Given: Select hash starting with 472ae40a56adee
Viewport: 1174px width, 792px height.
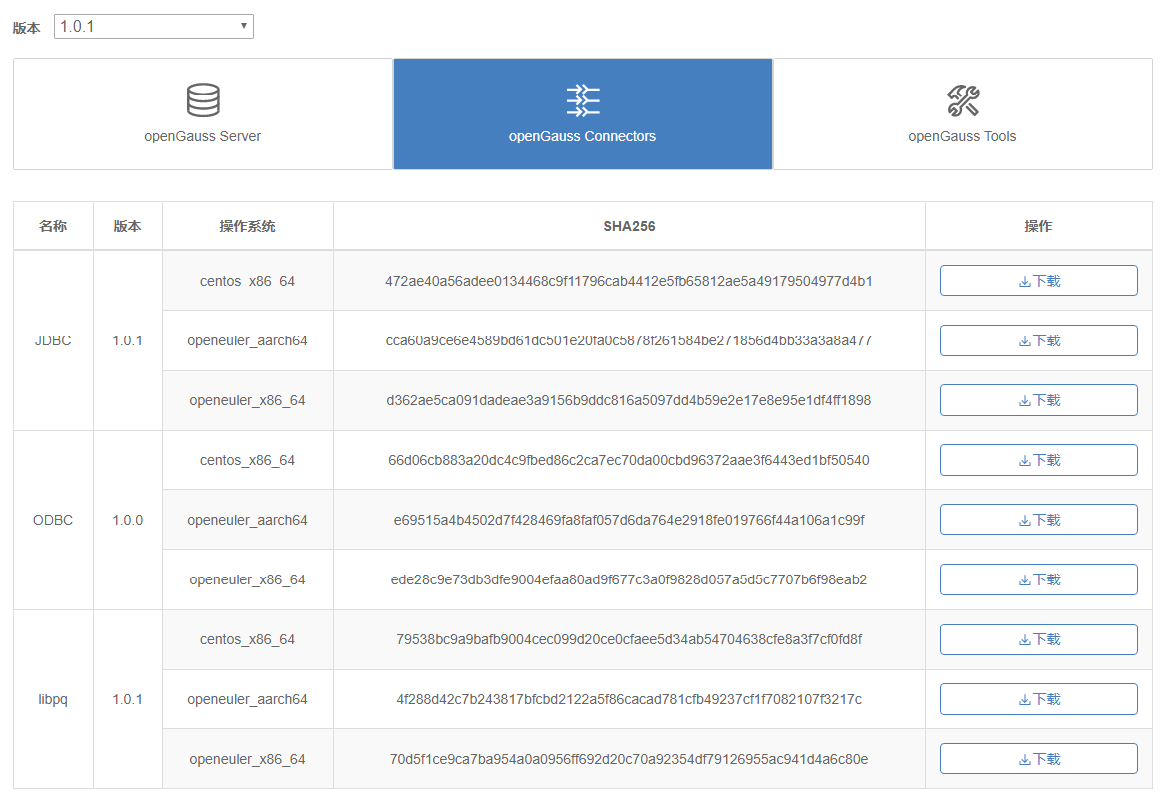Looking at the screenshot, I should coord(629,281).
